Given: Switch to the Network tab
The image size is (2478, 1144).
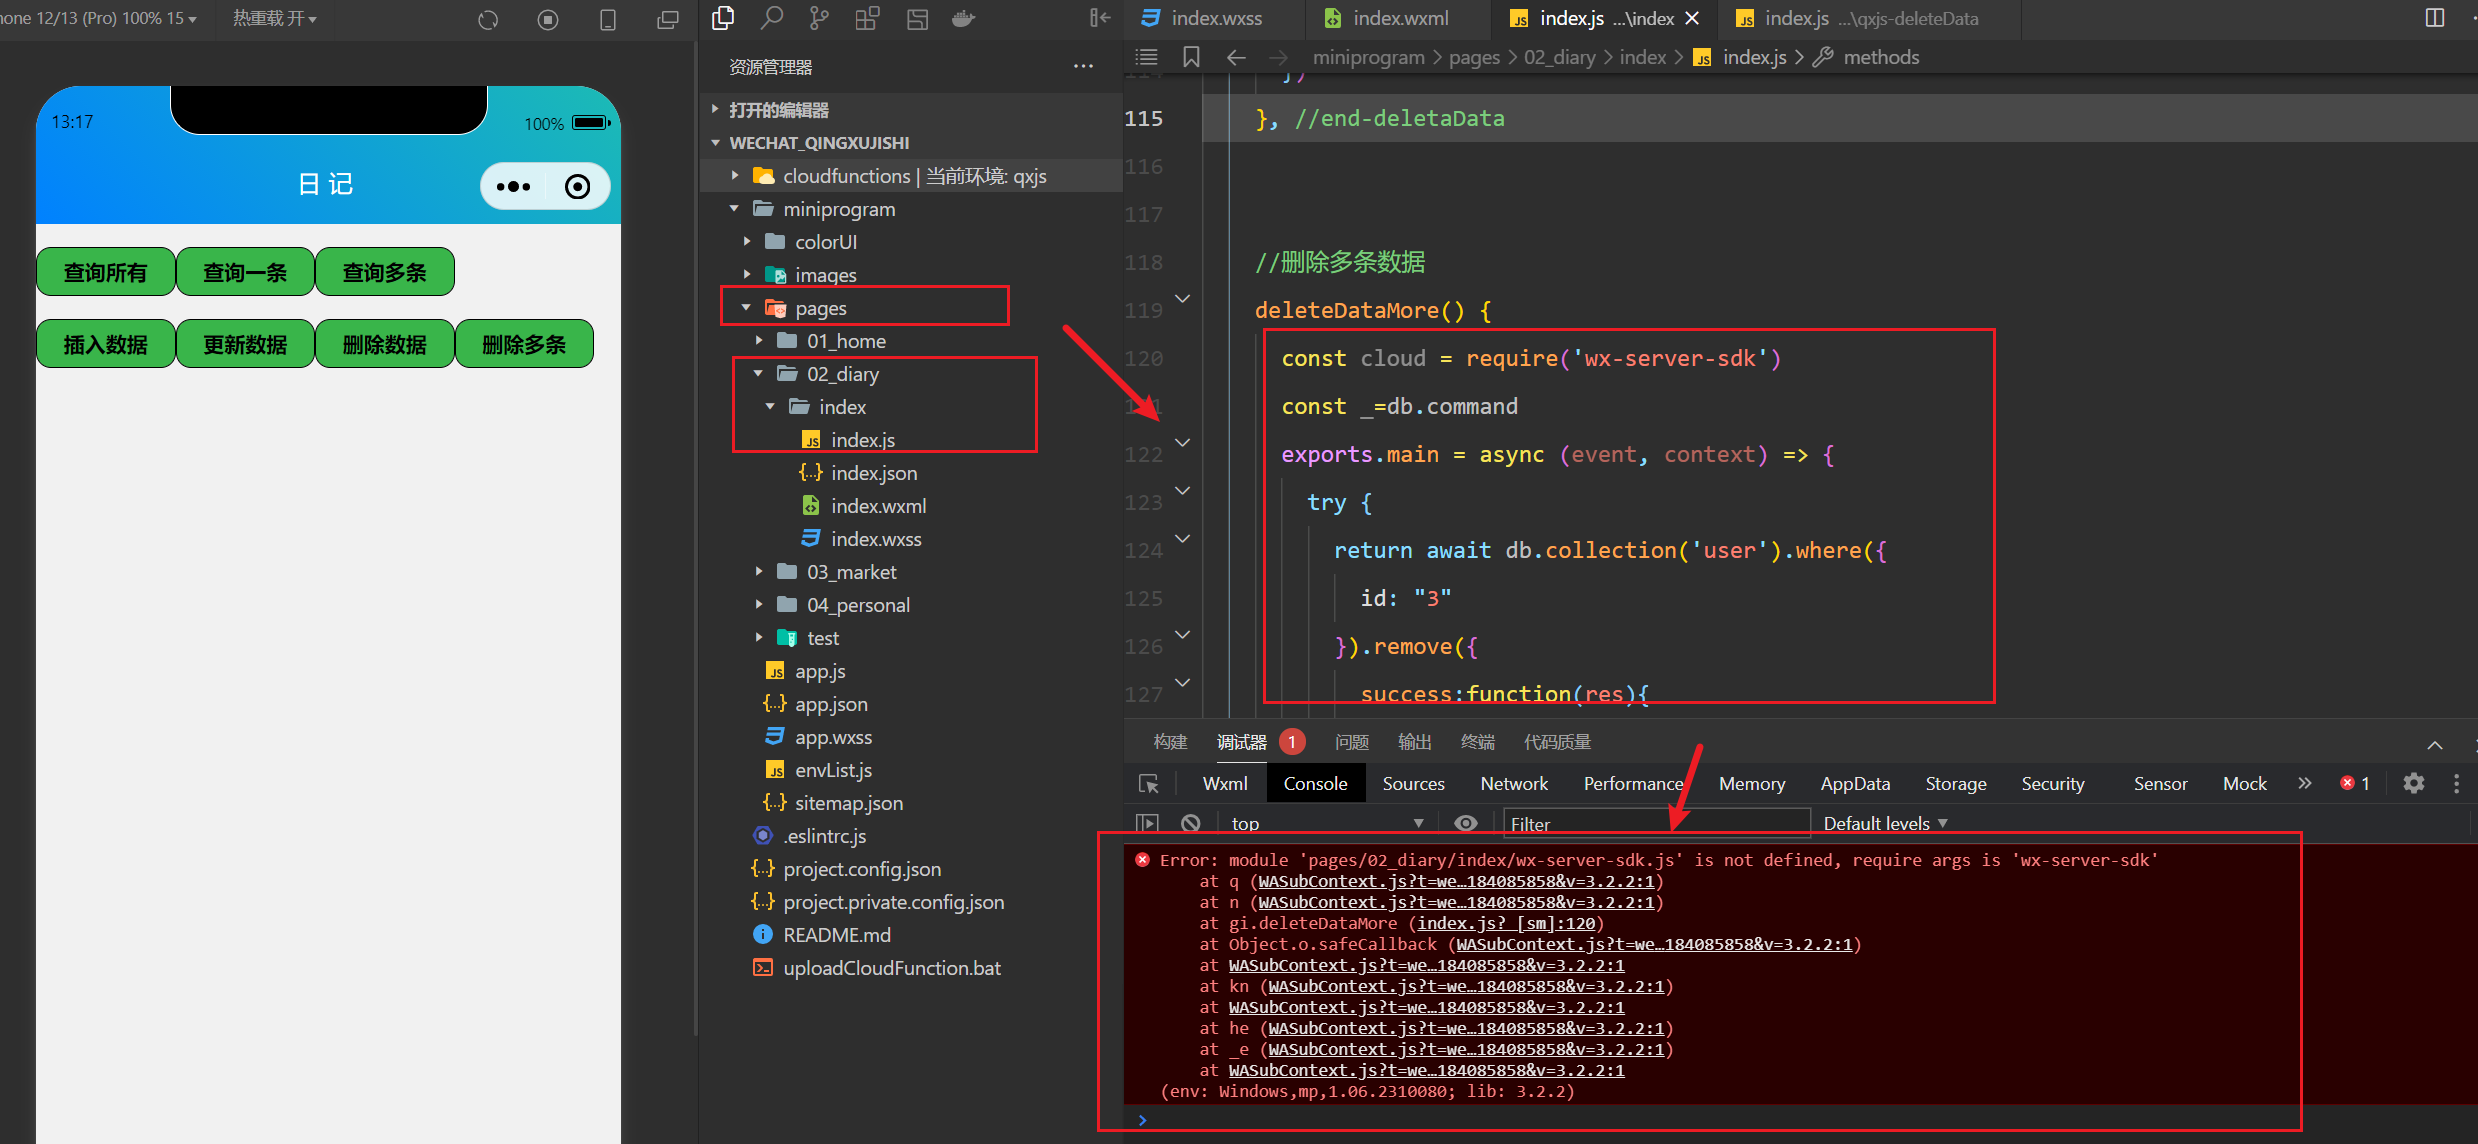Looking at the screenshot, I should (1513, 784).
